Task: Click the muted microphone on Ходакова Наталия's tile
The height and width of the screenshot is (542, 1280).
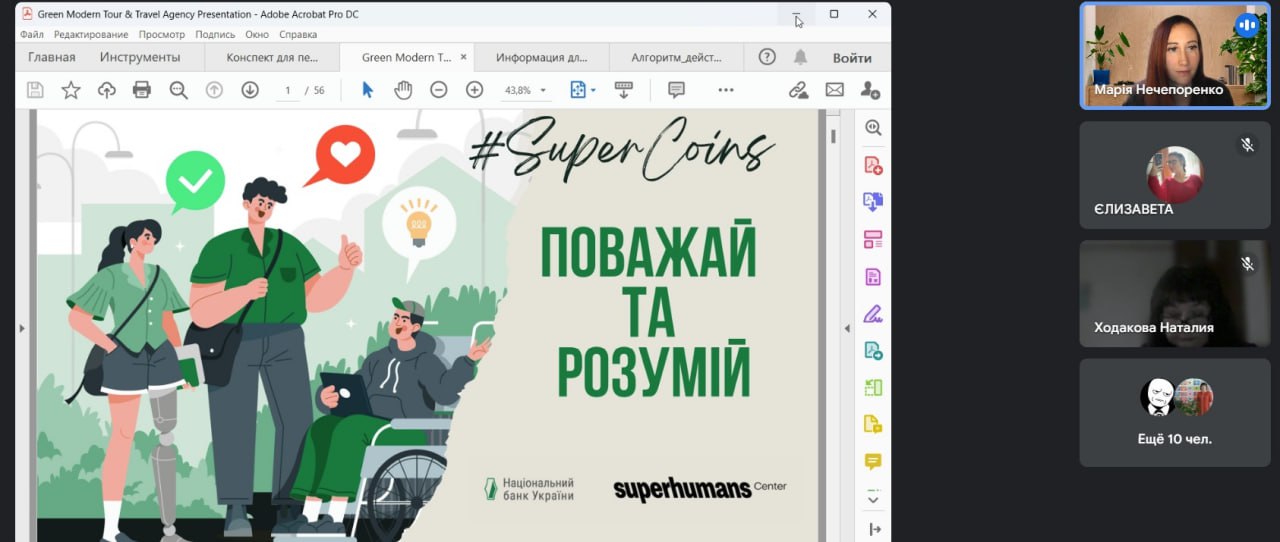Action: point(1247,264)
